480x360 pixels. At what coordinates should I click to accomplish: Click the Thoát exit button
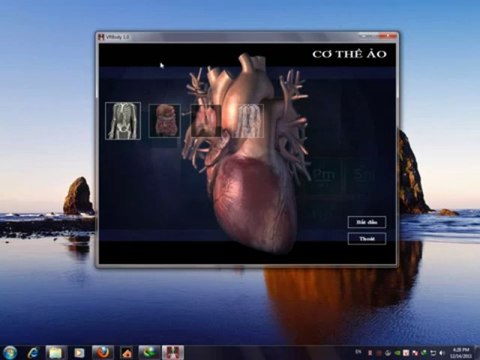367,239
